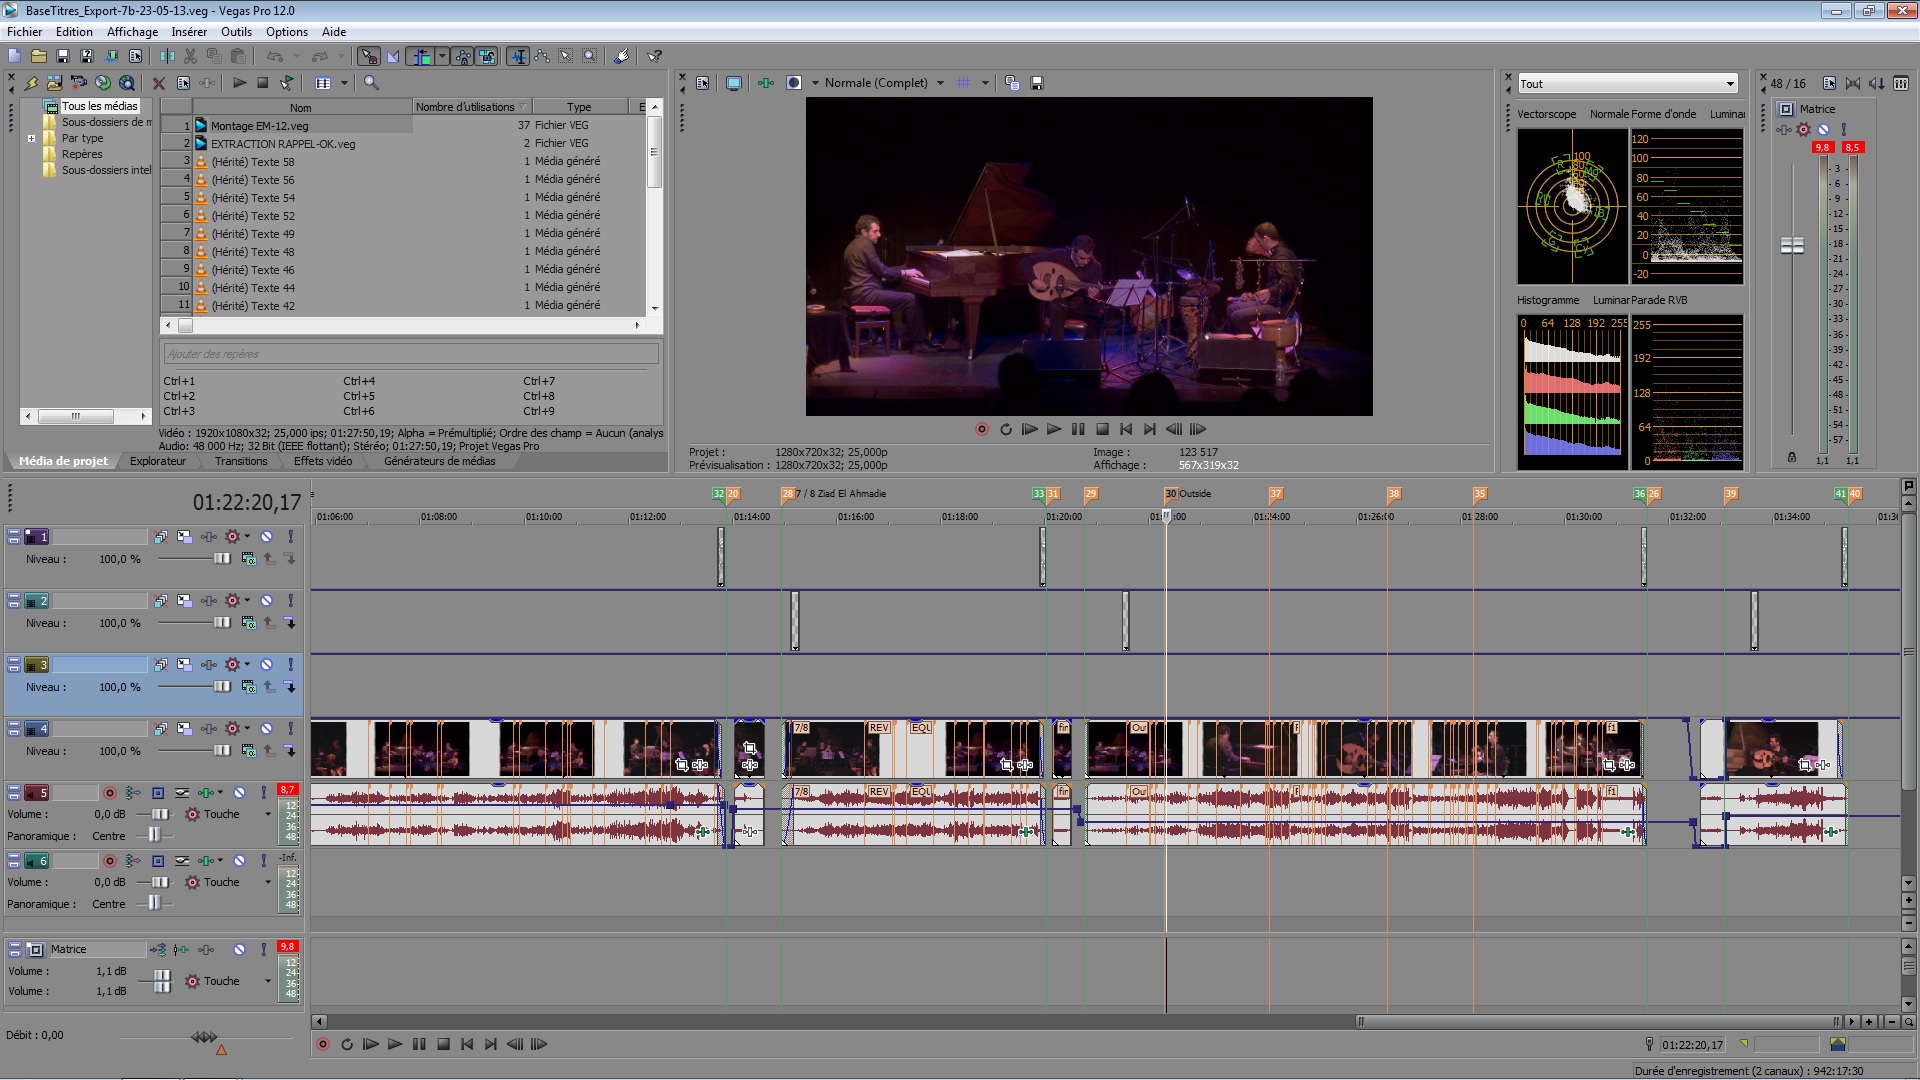This screenshot has width=1920, height=1080.
Task: Switch to the Transitions tab
Action: [x=241, y=461]
